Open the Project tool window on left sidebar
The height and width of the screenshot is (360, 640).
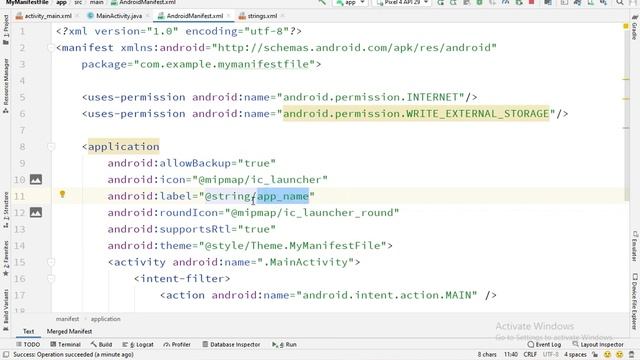6,30
